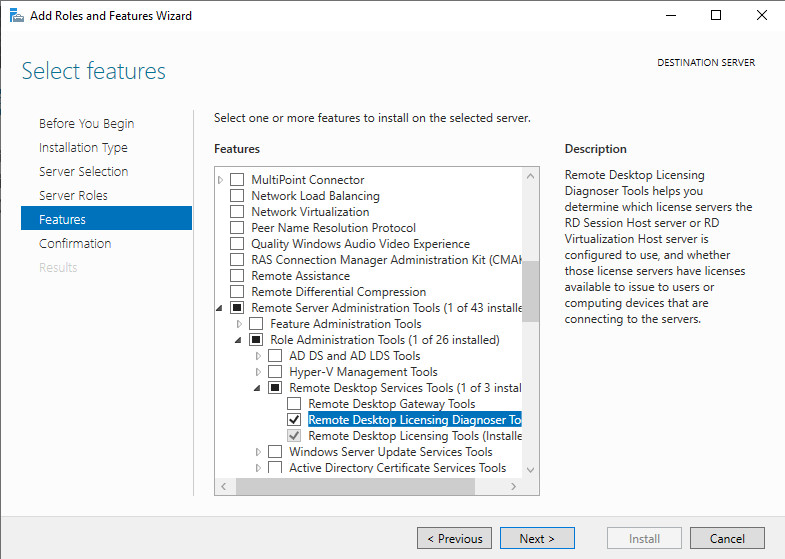Expand Feature Administration Tools node

click(239, 324)
